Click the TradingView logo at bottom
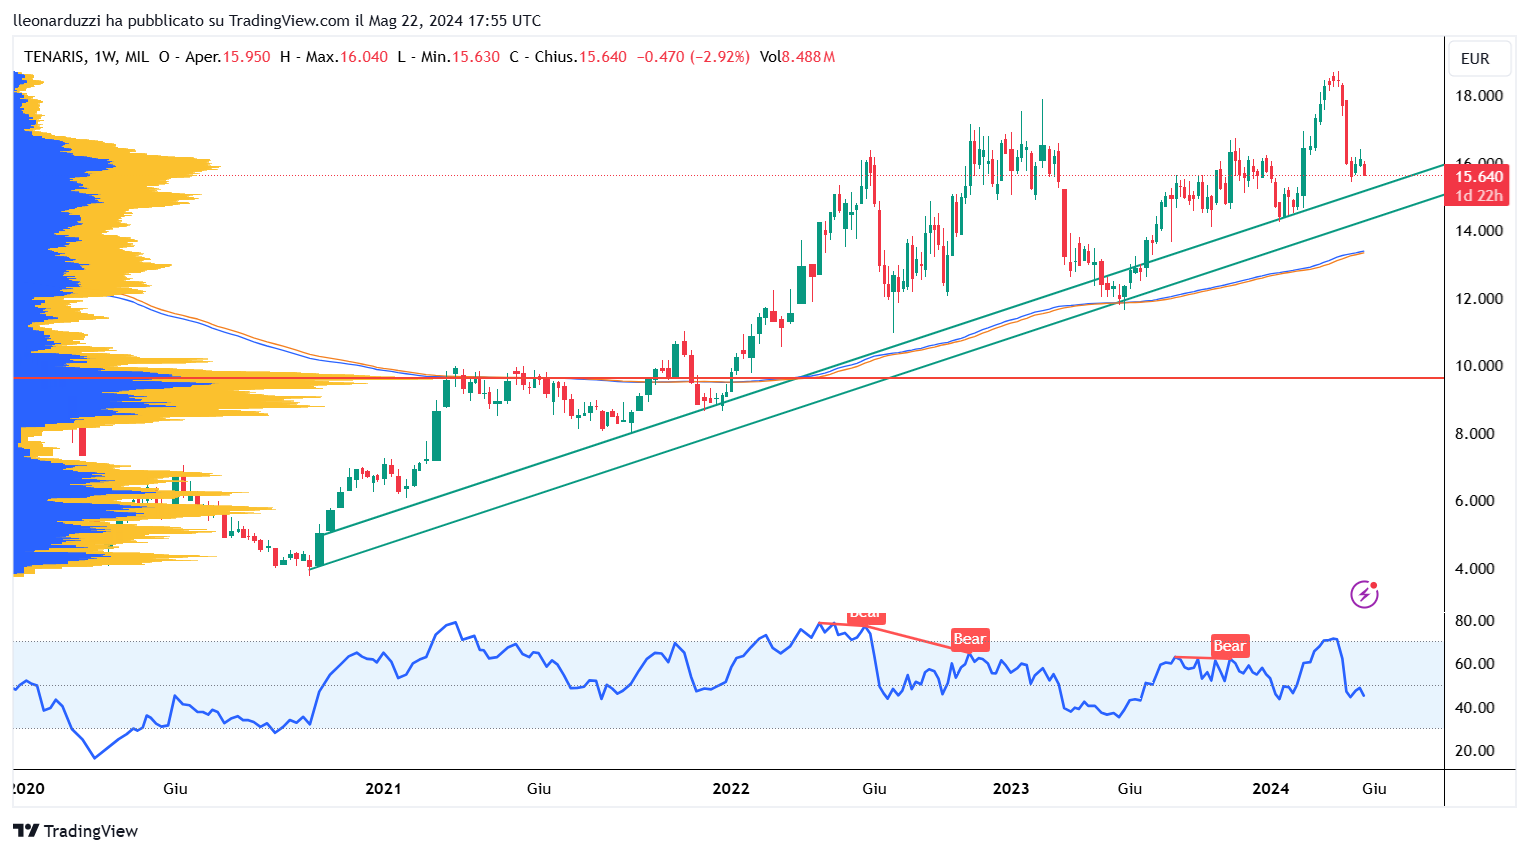This screenshot has height=854, width=1529. (76, 831)
